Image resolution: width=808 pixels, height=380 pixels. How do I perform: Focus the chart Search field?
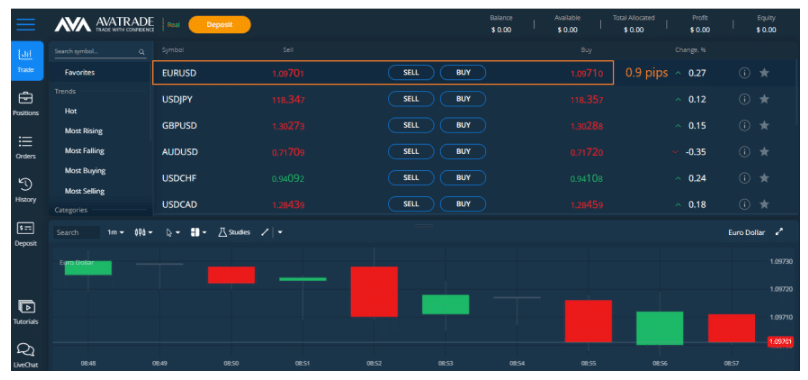pyautogui.click(x=77, y=233)
